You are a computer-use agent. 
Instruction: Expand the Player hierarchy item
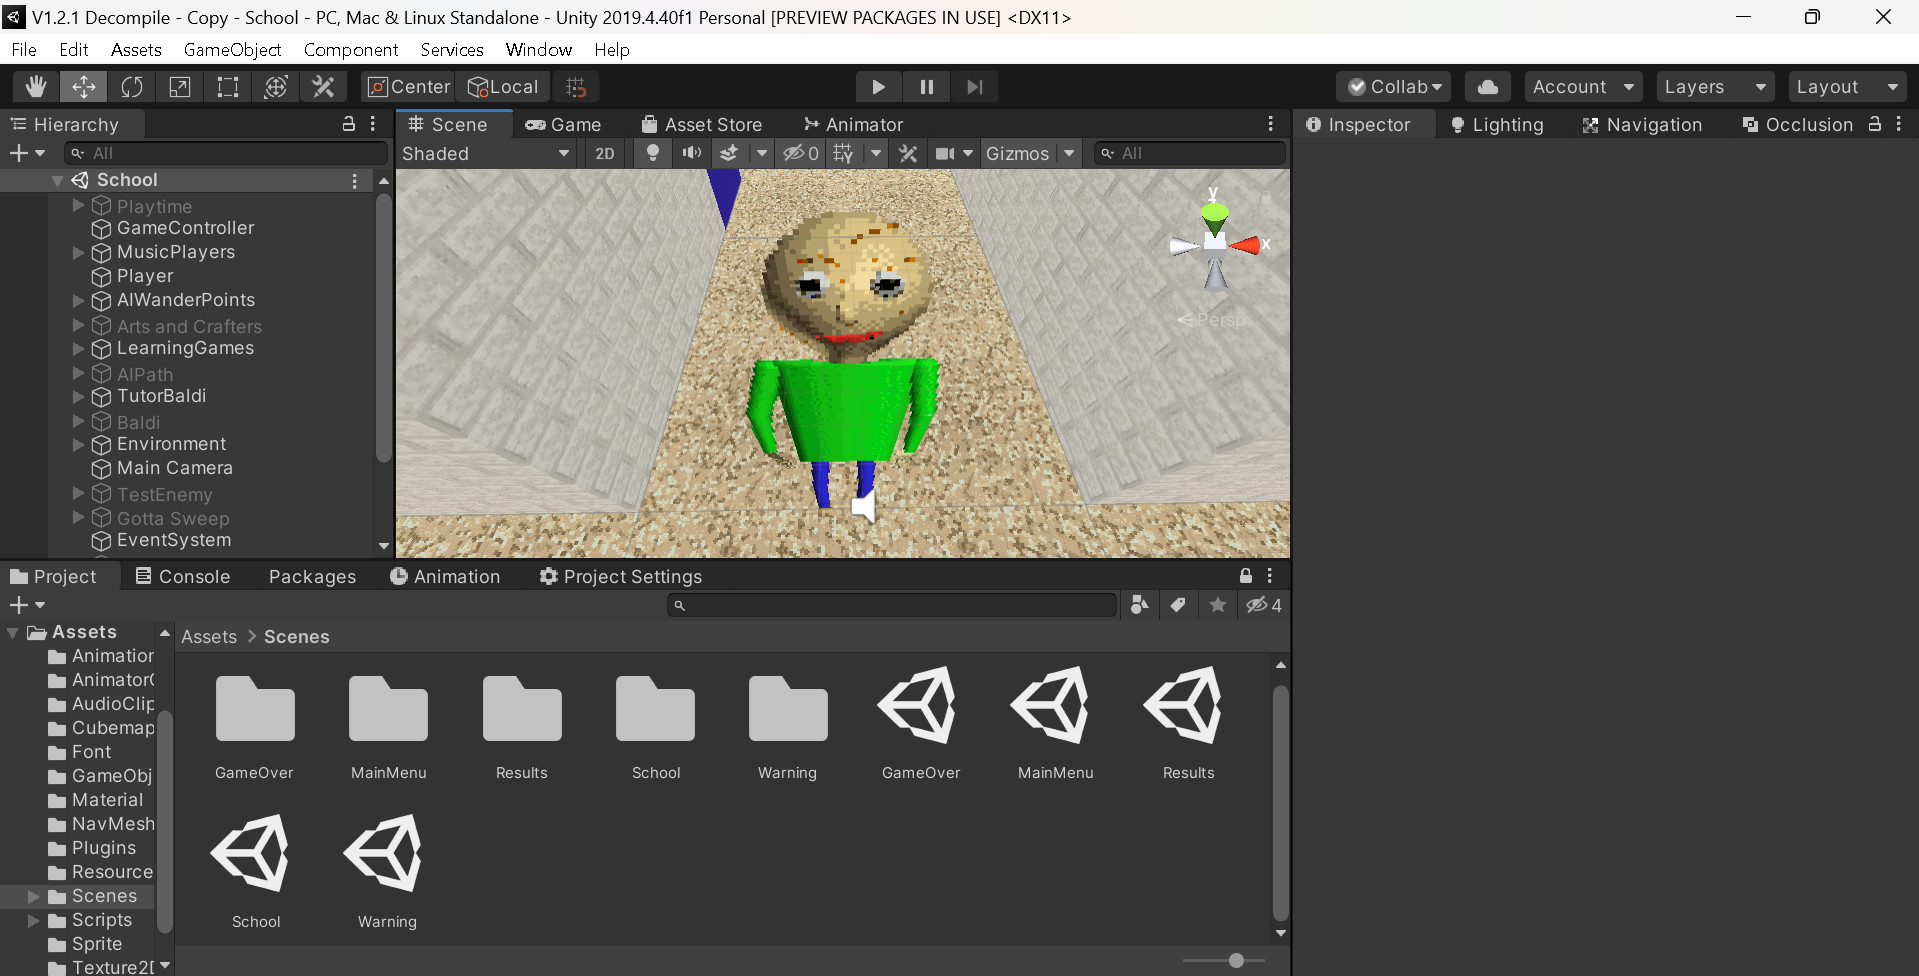[77, 277]
